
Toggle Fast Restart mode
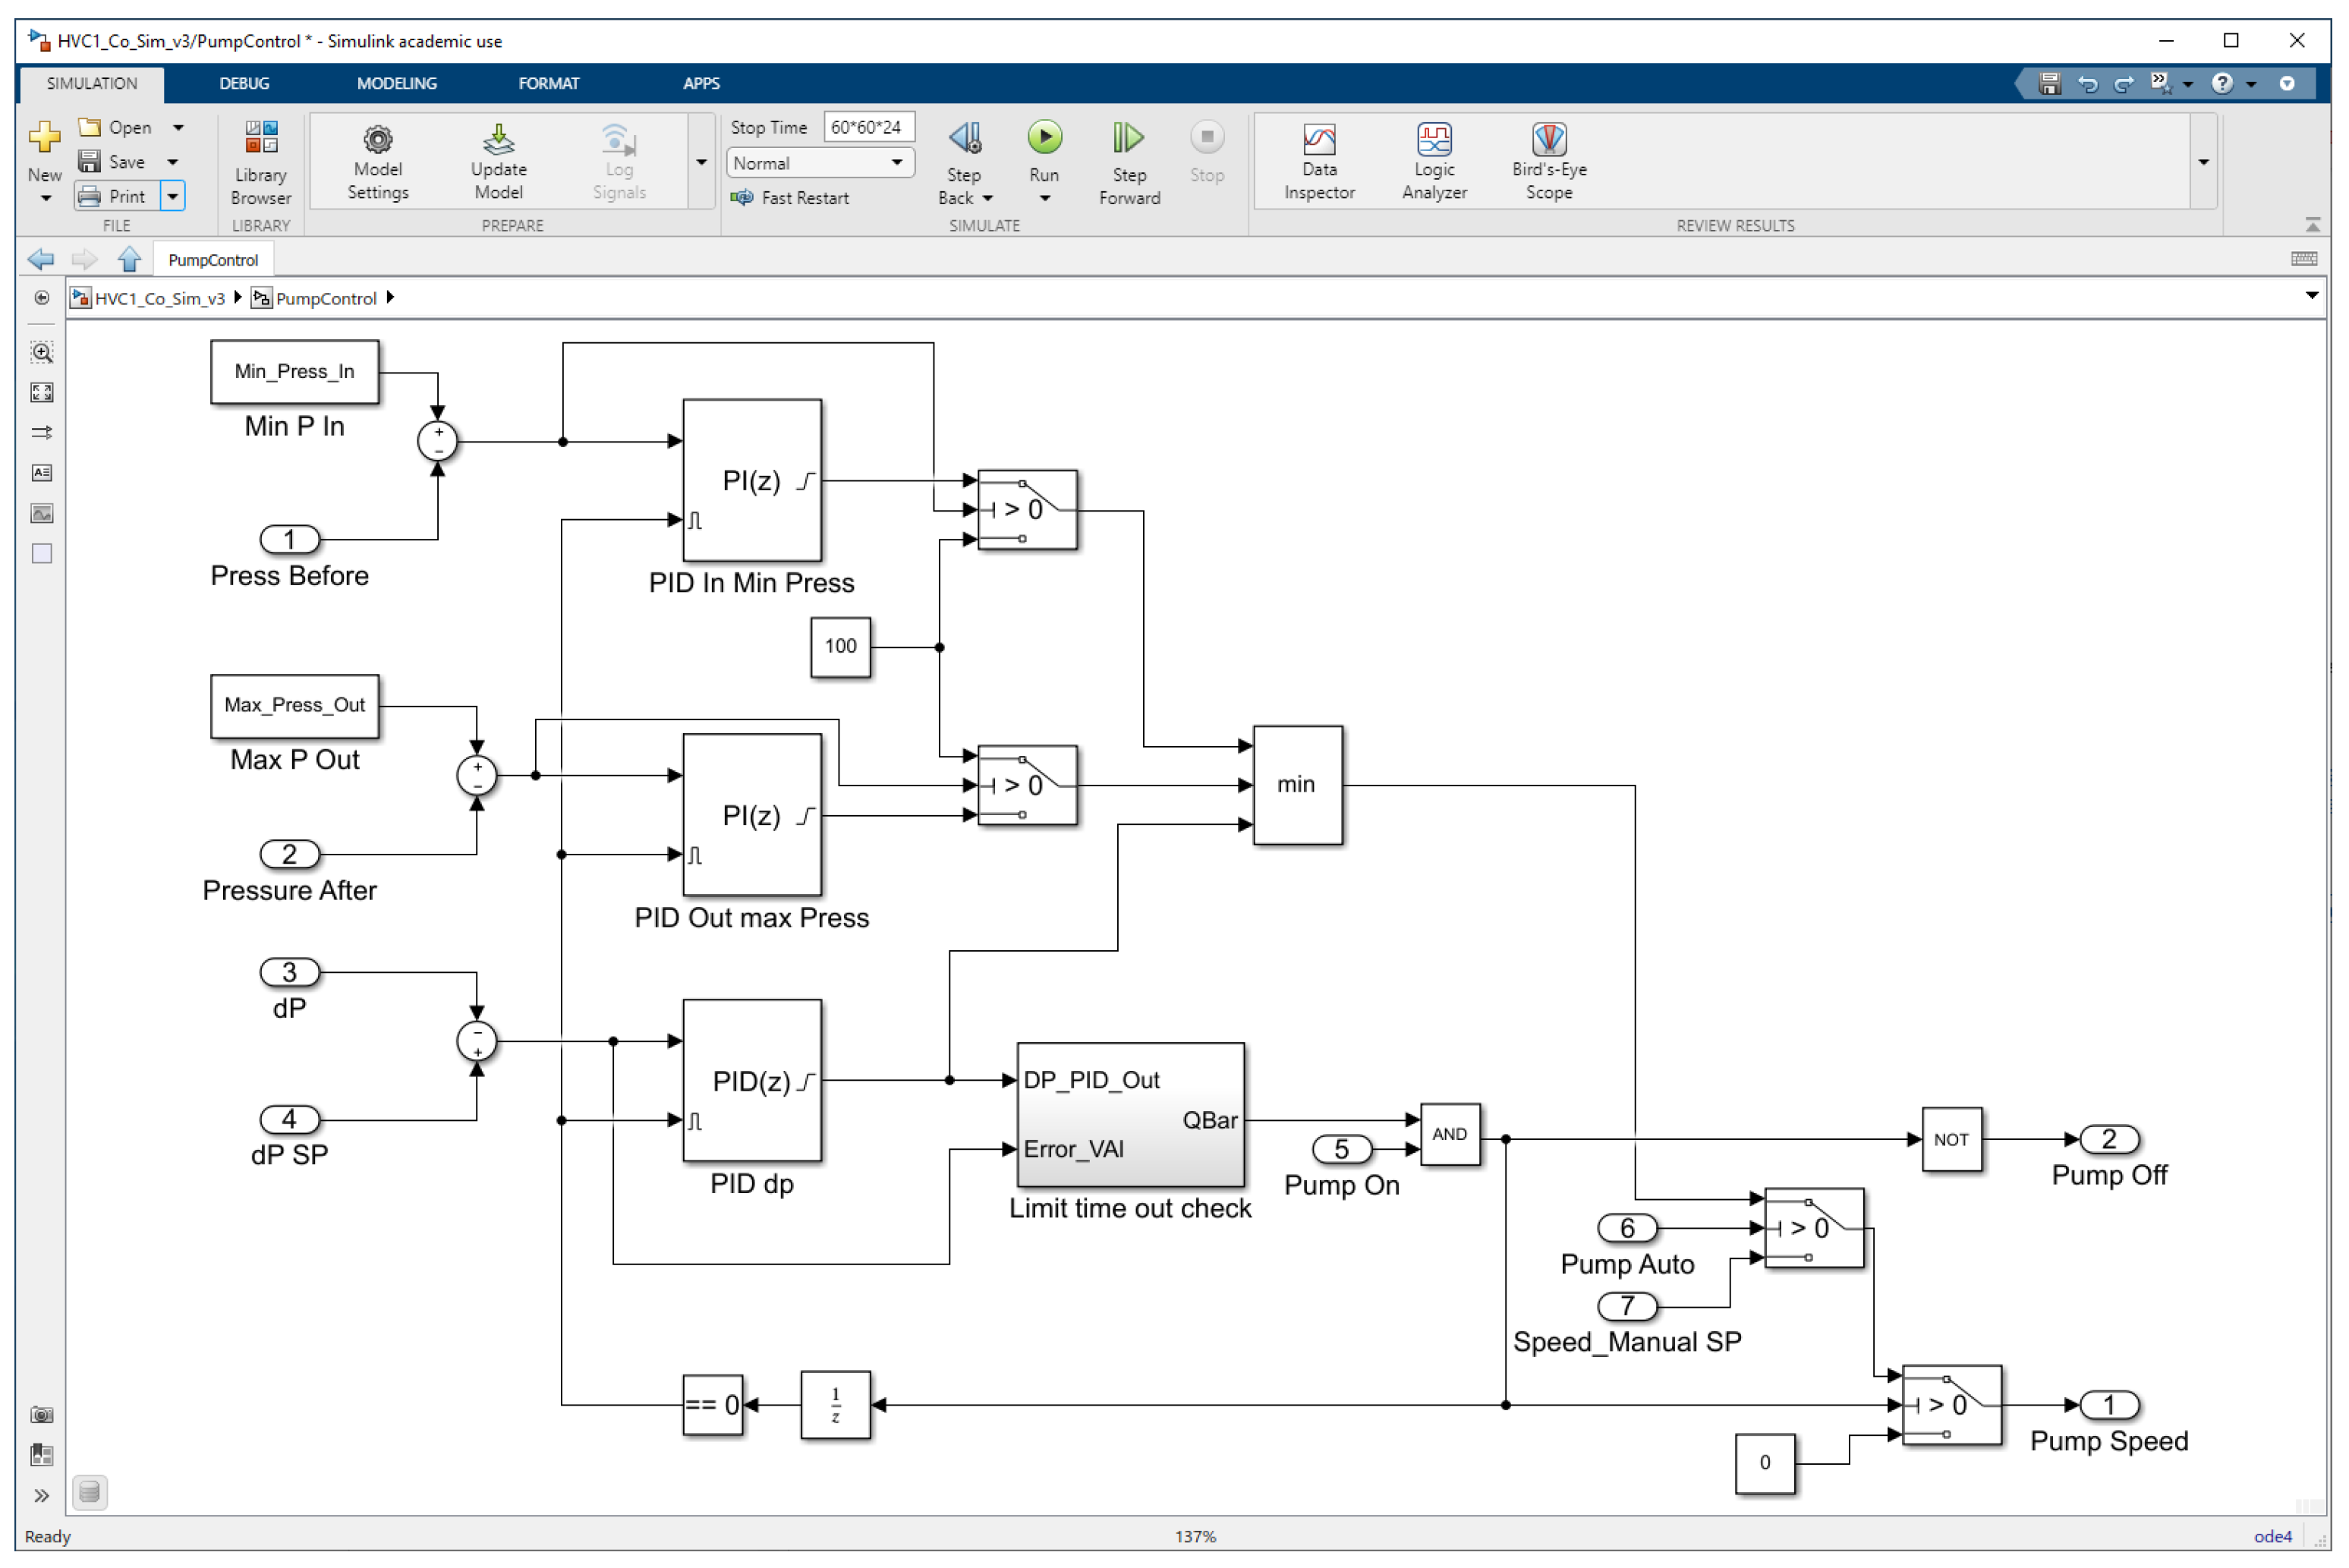790,198
